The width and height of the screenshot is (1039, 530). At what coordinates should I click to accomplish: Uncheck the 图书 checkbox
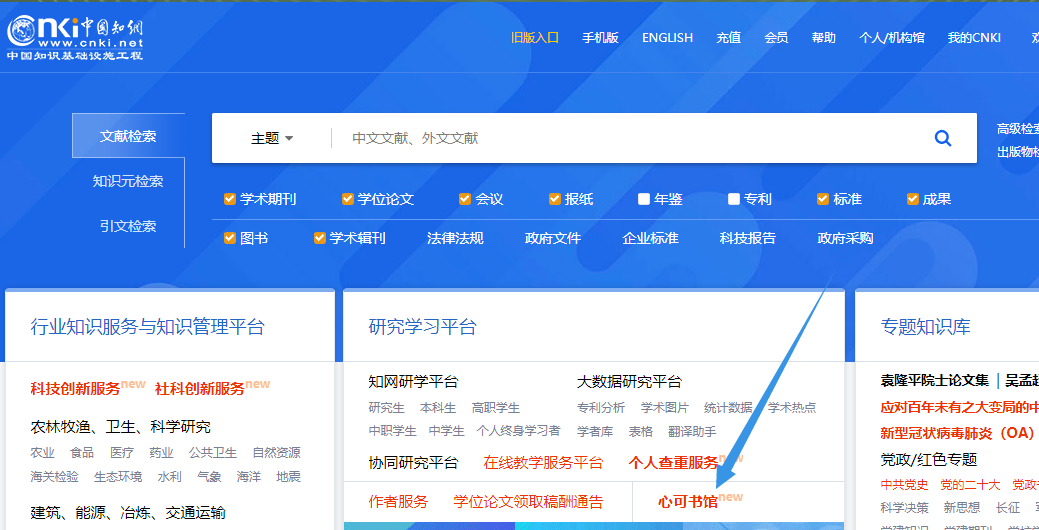click(x=230, y=238)
